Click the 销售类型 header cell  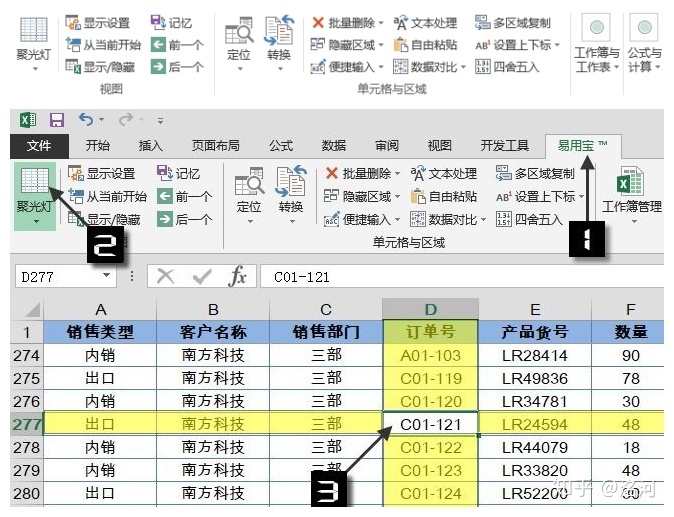click(x=101, y=332)
